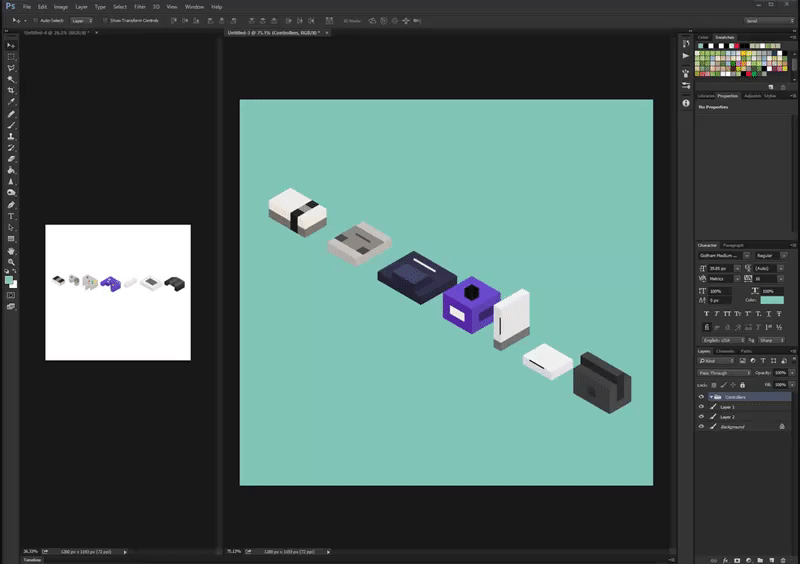
Task: Open the Pass Through blend mode dropdown
Action: point(724,373)
